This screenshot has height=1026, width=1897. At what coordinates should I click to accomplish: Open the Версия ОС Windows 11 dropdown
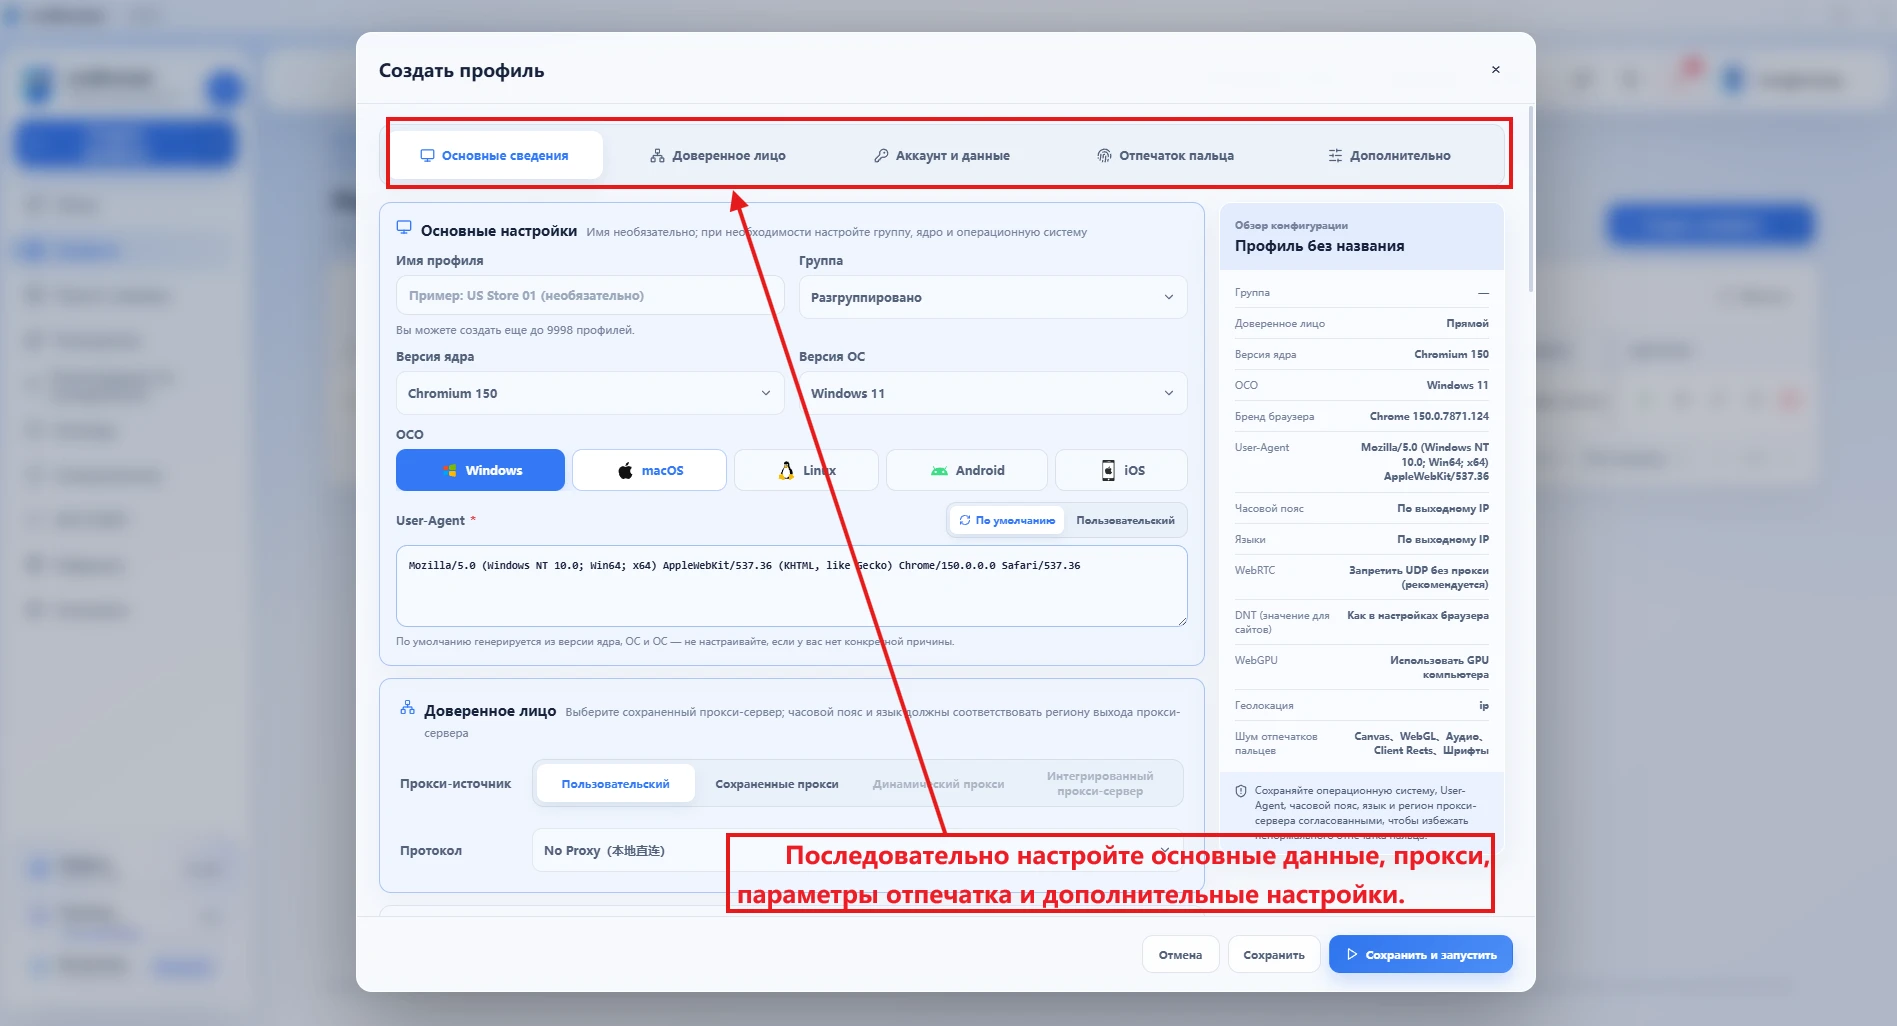pos(993,393)
